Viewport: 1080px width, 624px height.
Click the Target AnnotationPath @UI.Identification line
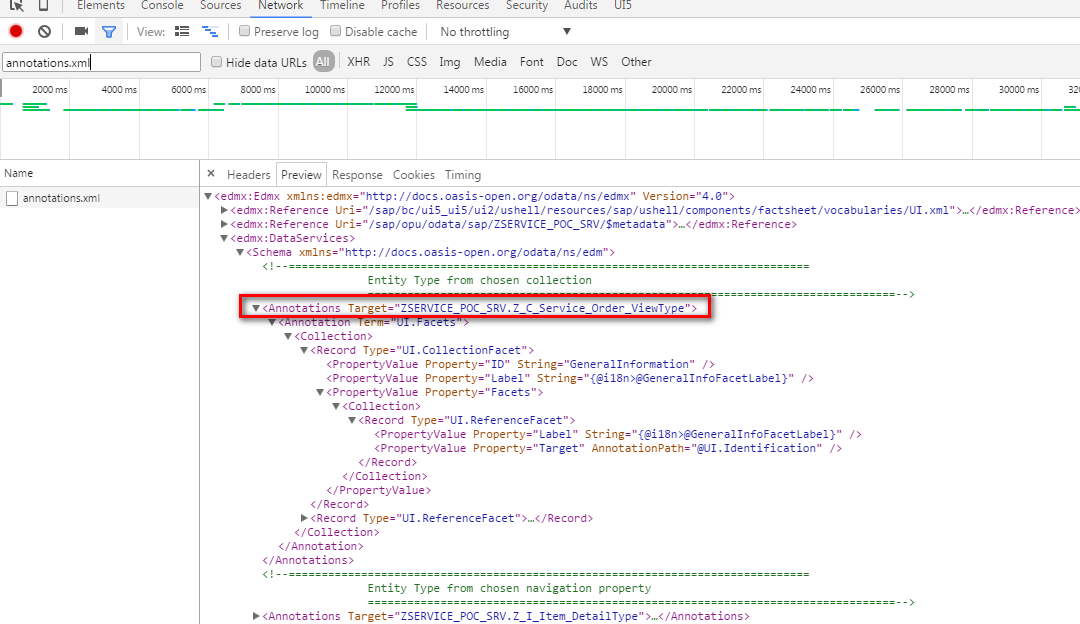[x=608, y=448]
